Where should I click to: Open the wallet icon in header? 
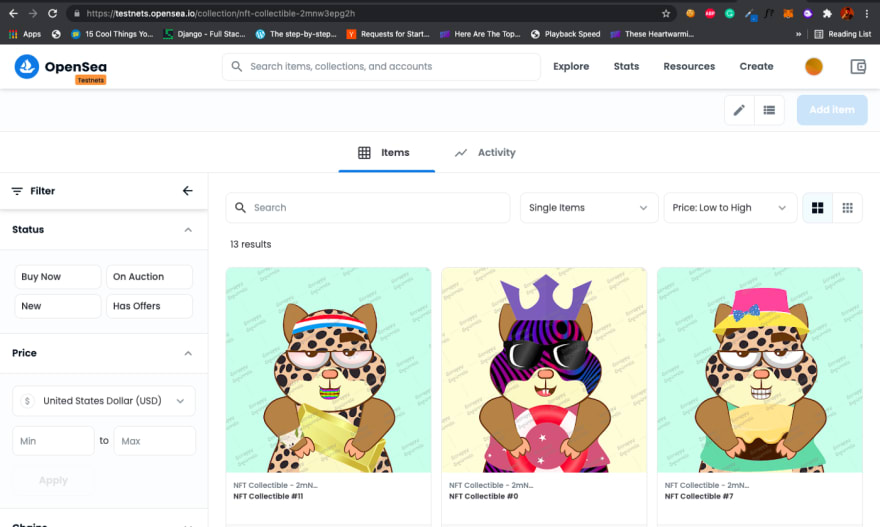click(x=858, y=66)
